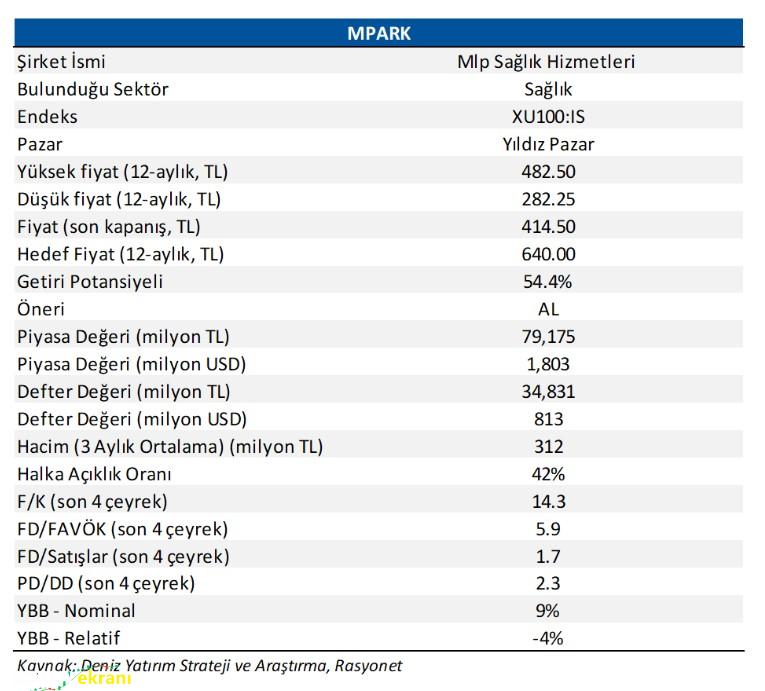Click the Piyasa Değeri (milyon USD) label

point(131,364)
